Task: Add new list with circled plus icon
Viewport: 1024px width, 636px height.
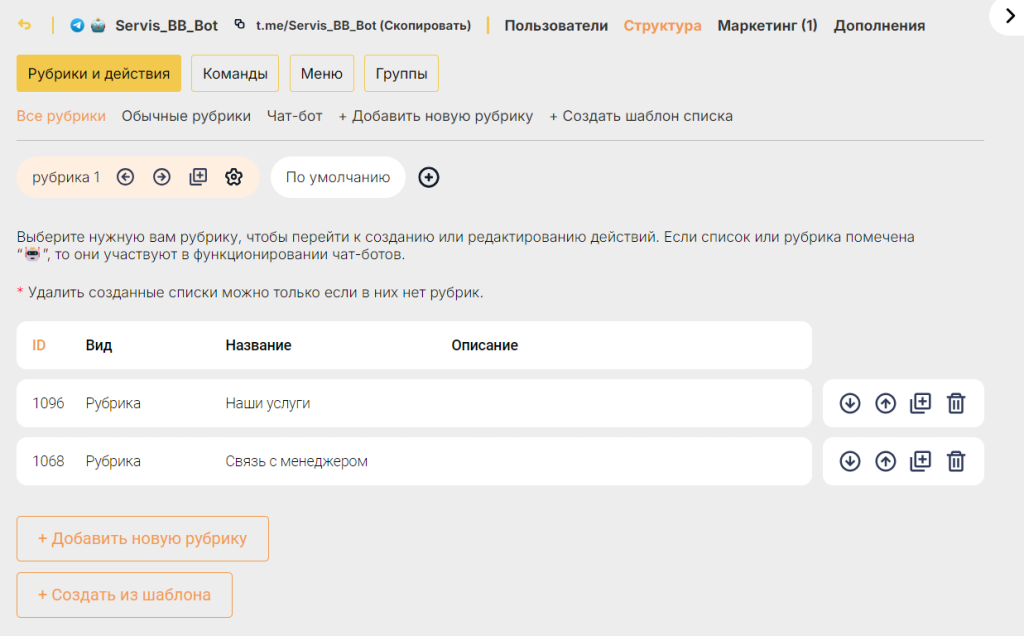Action: pos(428,177)
